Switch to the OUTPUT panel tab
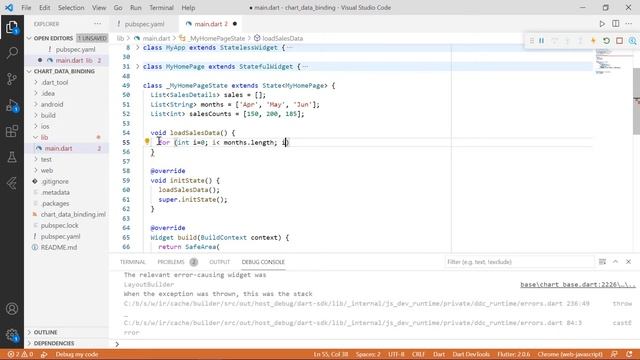Image resolution: width=640 pixels, height=360 pixels. point(220,262)
